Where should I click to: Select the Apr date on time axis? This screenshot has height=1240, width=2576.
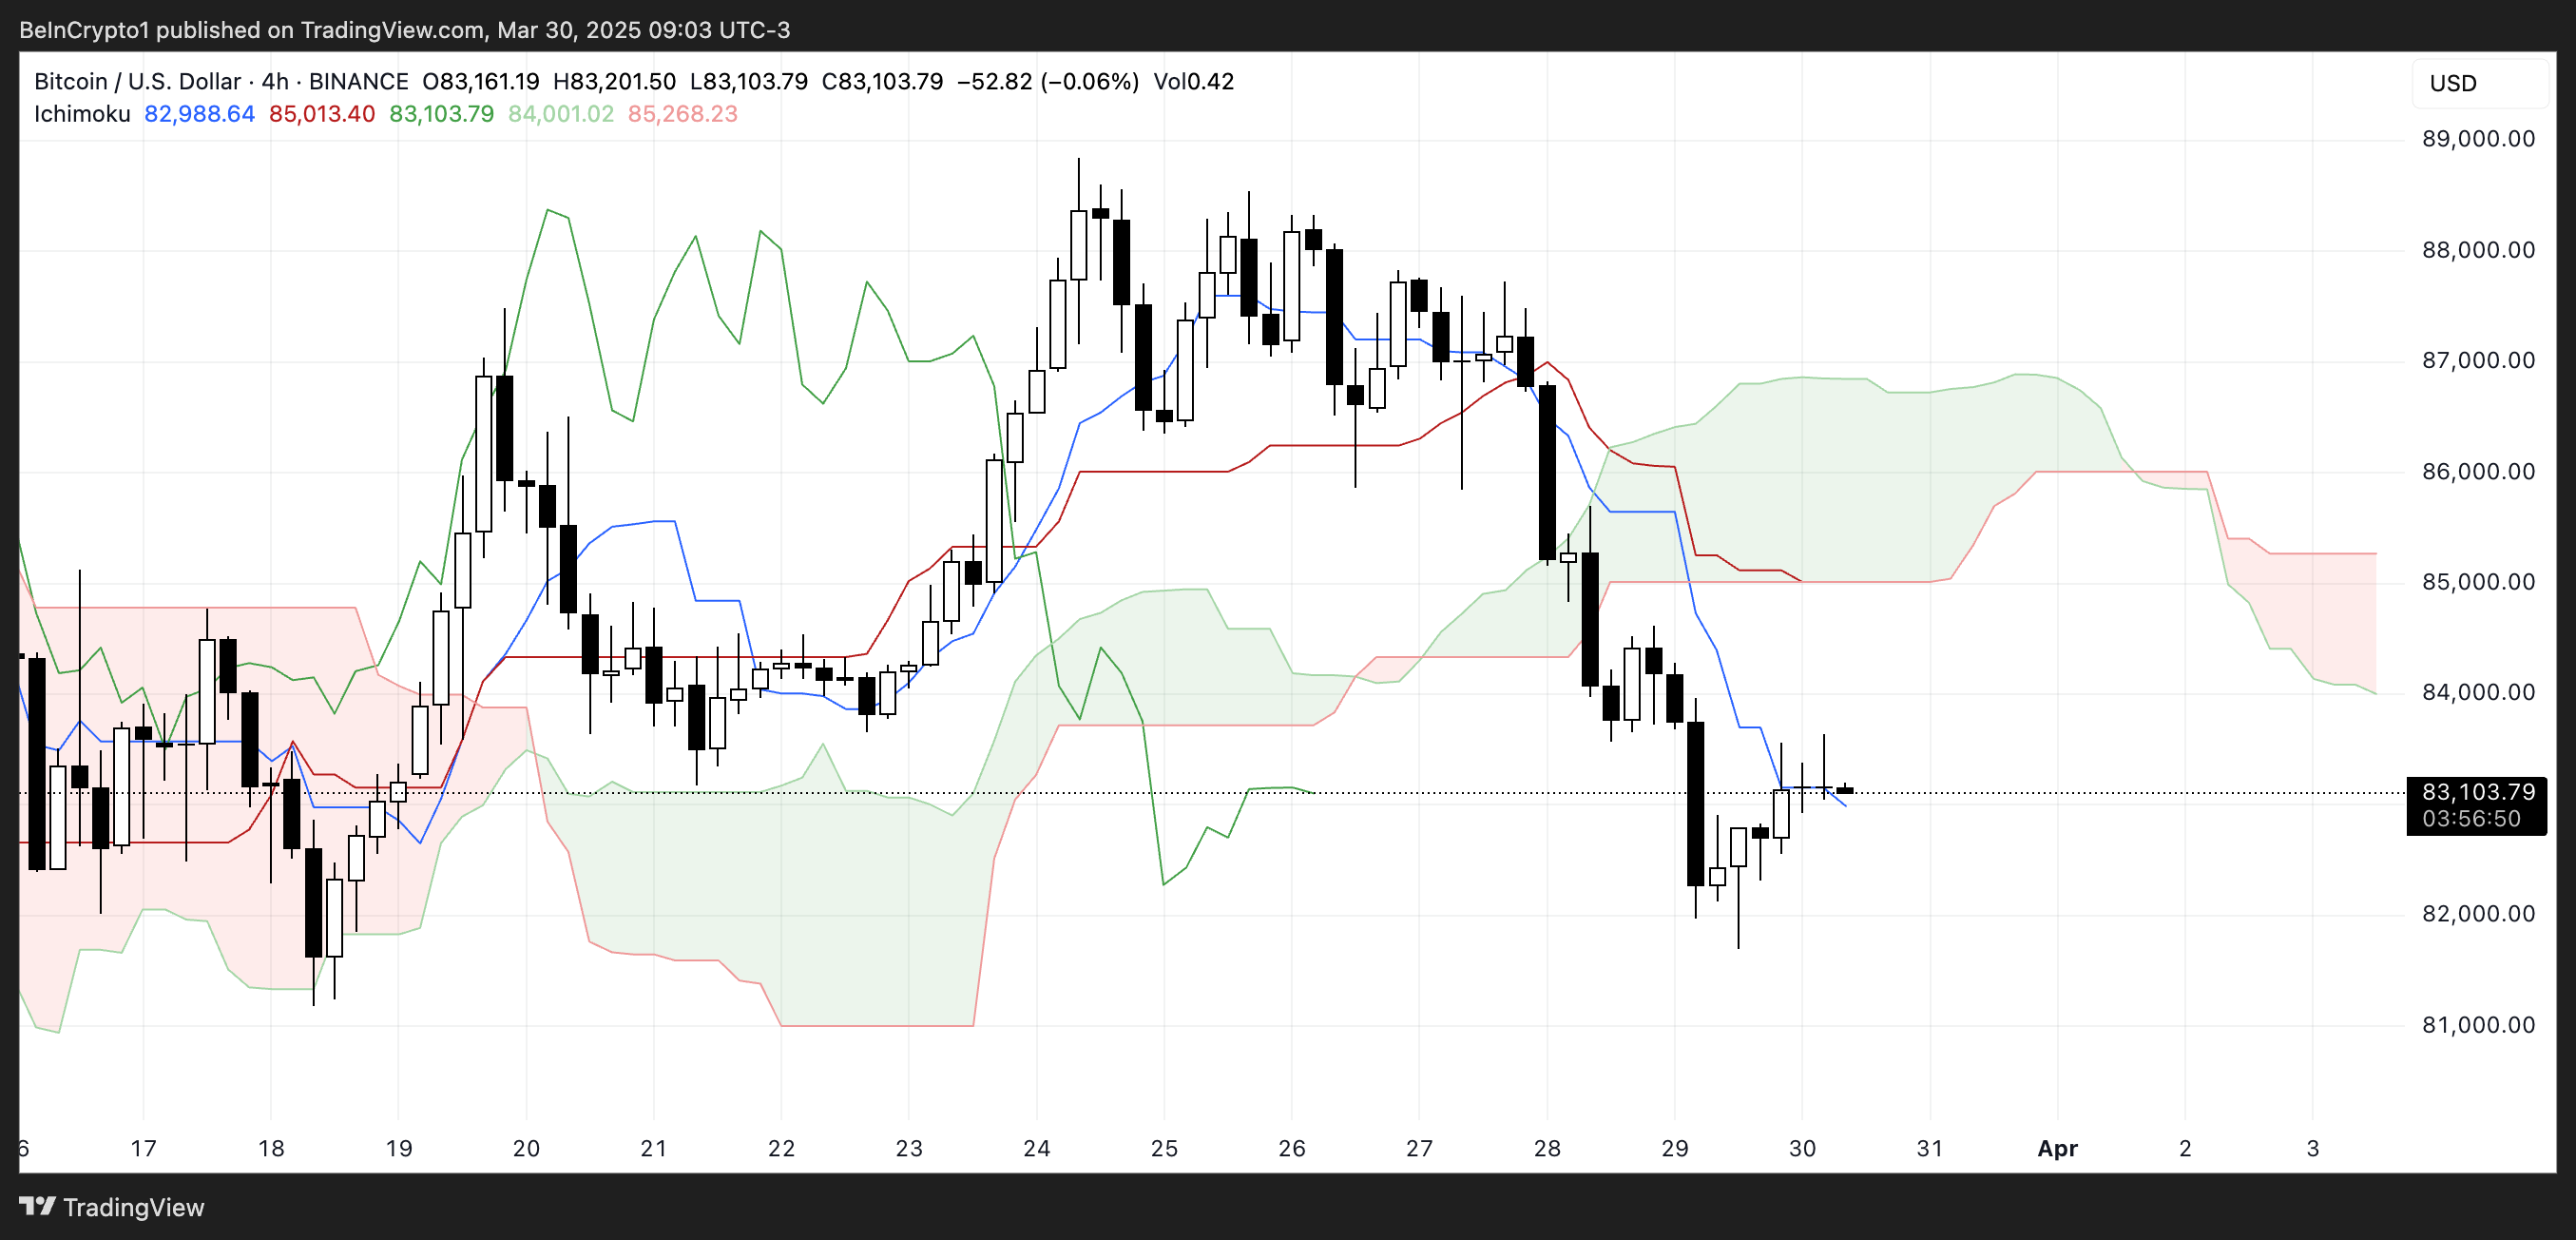tap(2057, 1148)
